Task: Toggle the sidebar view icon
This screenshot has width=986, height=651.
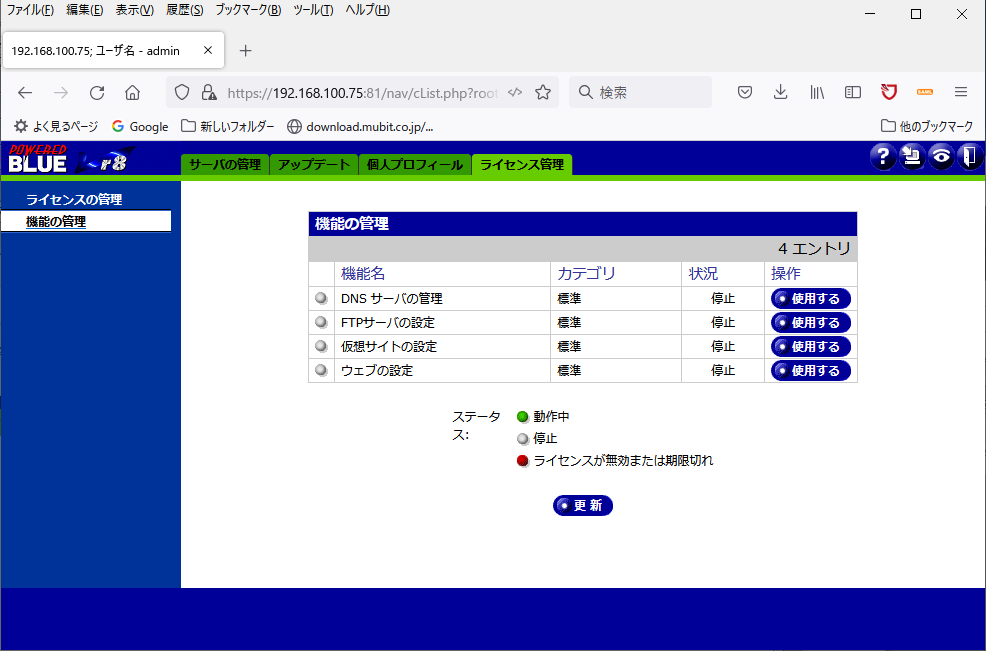Action: pos(853,93)
